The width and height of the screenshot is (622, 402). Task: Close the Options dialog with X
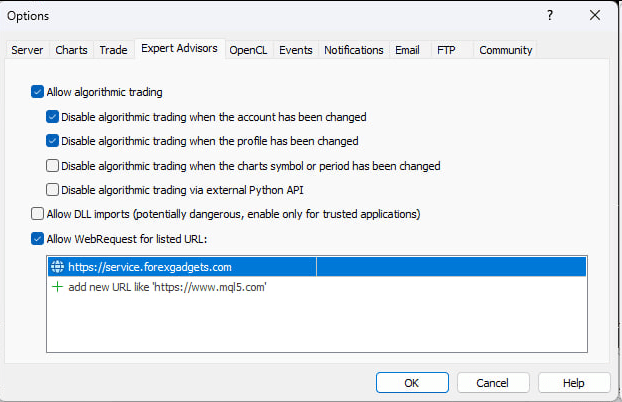point(595,15)
